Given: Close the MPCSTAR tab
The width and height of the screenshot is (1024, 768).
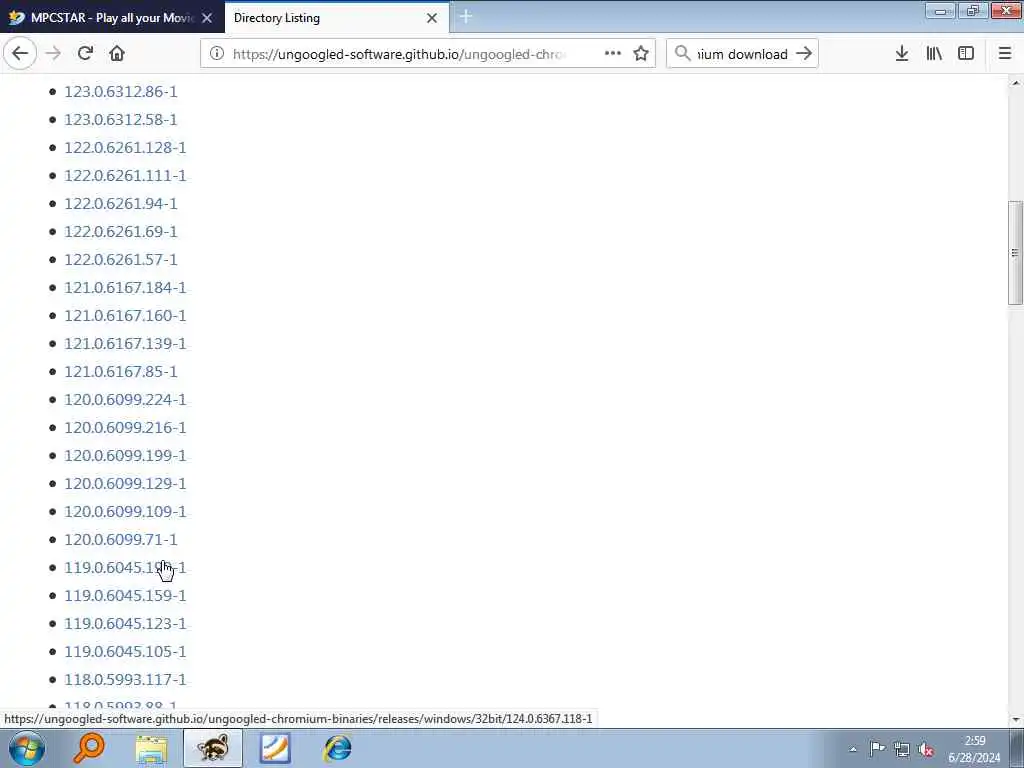Looking at the screenshot, I should pyautogui.click(x=207, y=18).
